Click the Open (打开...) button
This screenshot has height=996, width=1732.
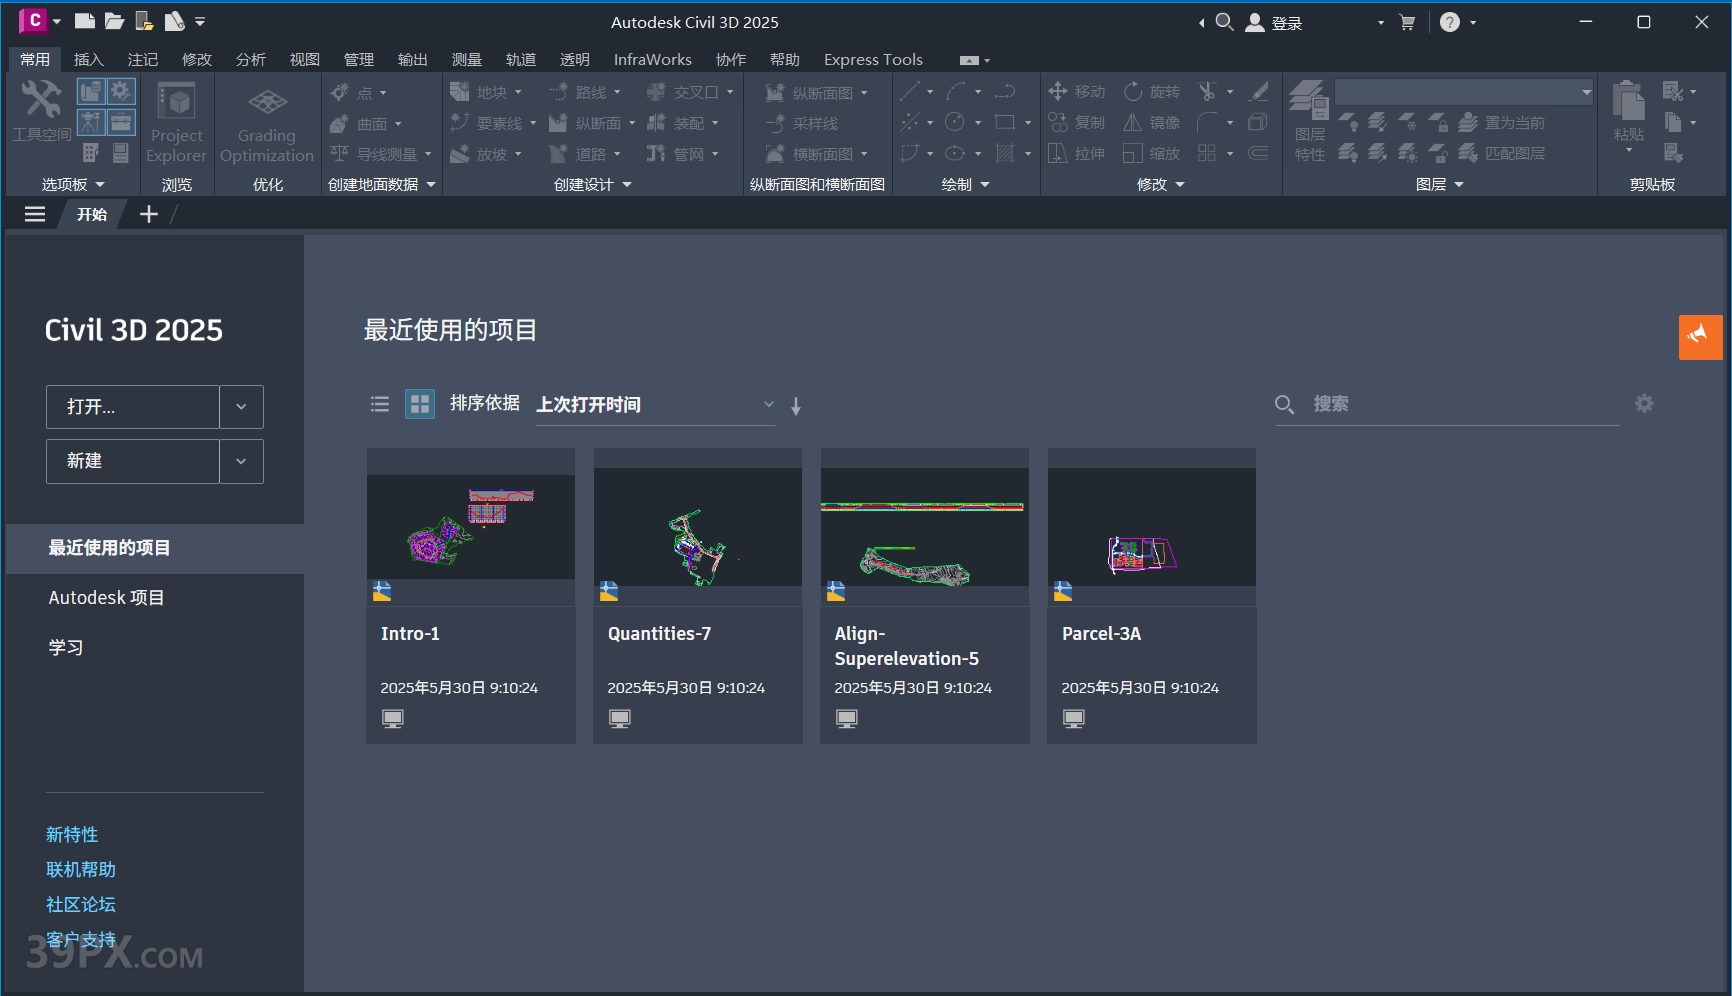tap(132, 407)
